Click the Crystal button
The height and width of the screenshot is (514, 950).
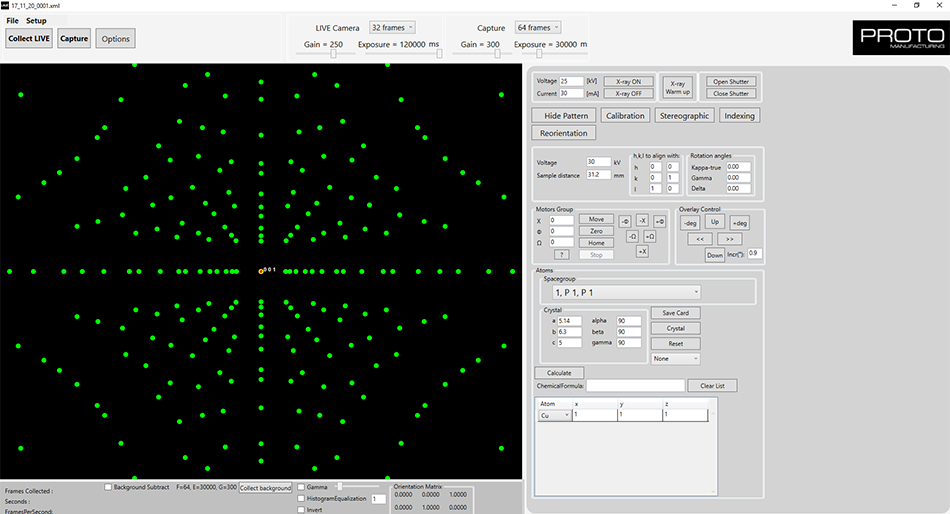[676, 328]
